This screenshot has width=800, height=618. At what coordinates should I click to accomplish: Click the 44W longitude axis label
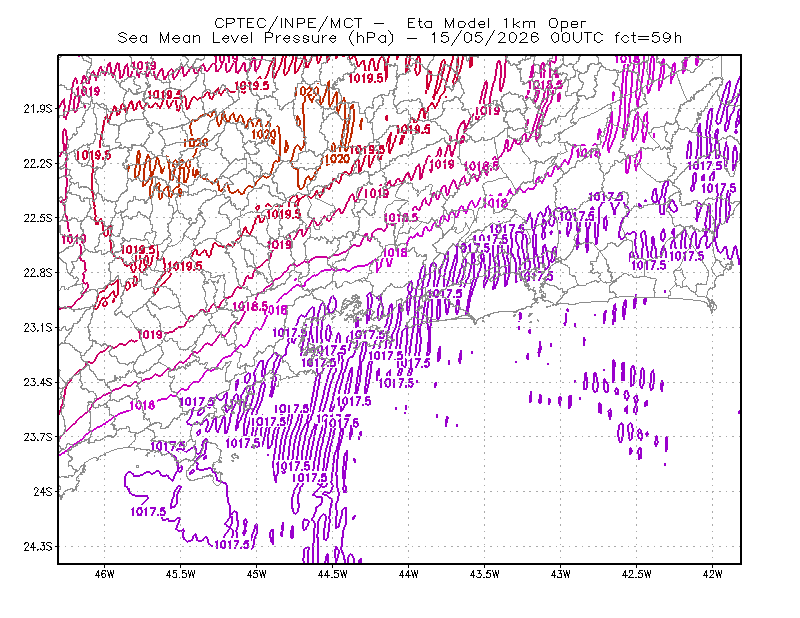coord(409,574)
